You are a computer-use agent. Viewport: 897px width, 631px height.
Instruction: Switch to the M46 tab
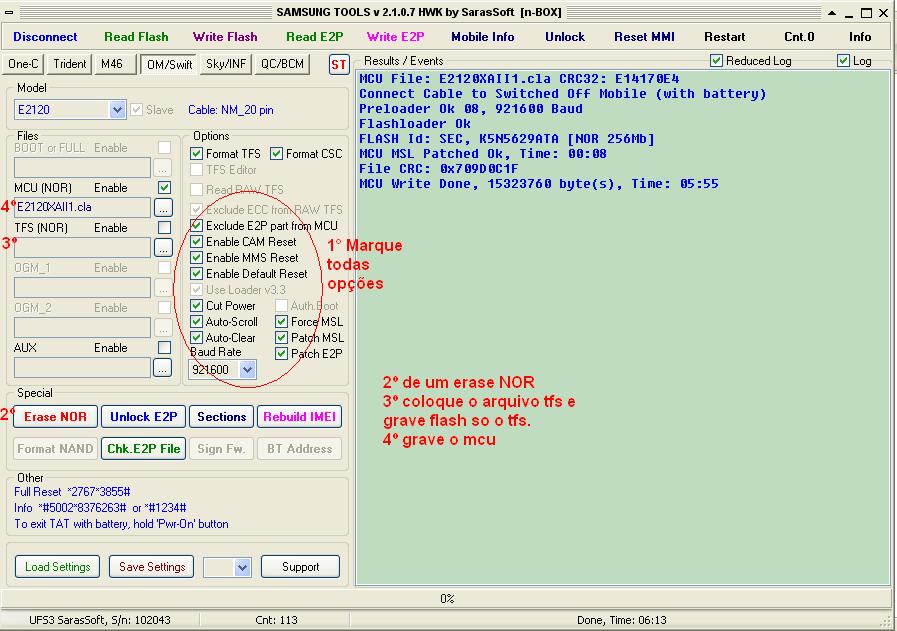click(114, 64)
